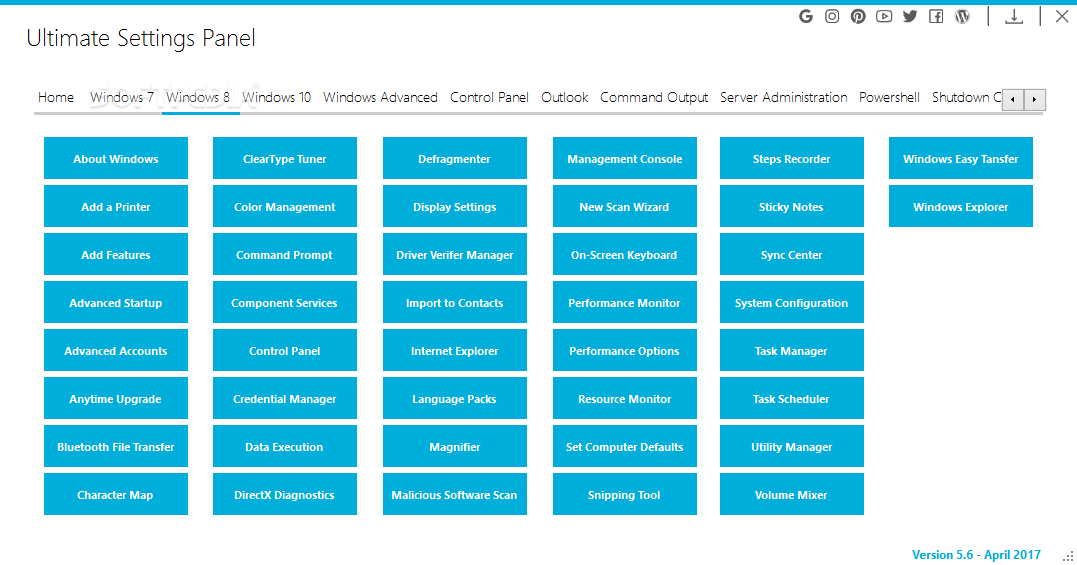Start the Magnifier
This screenshot has width=1077, height=565.
pos(455,447)
